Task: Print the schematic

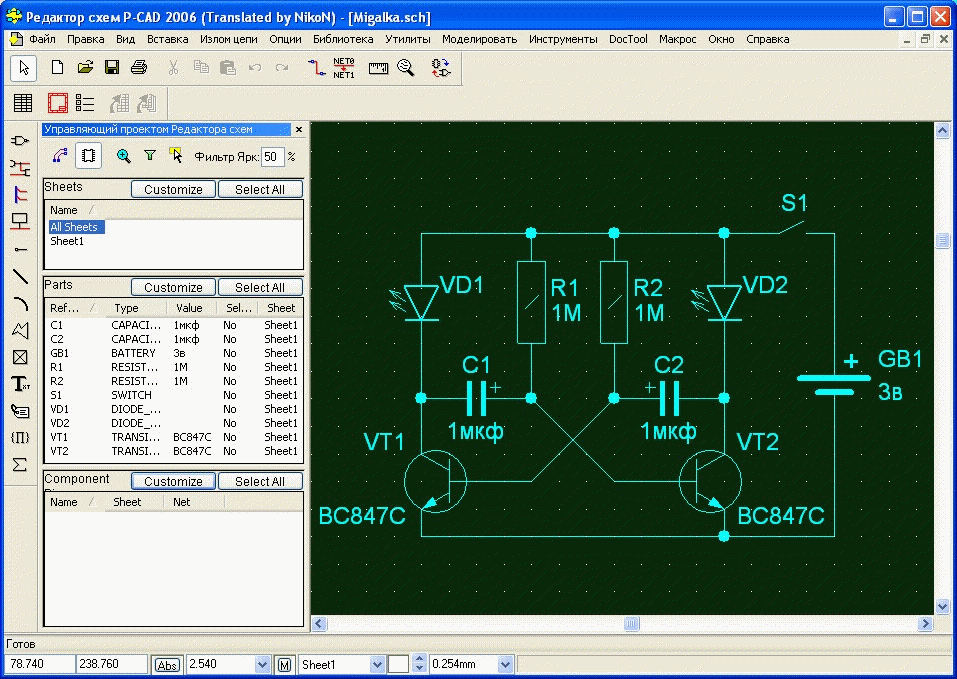Action: 139,67
